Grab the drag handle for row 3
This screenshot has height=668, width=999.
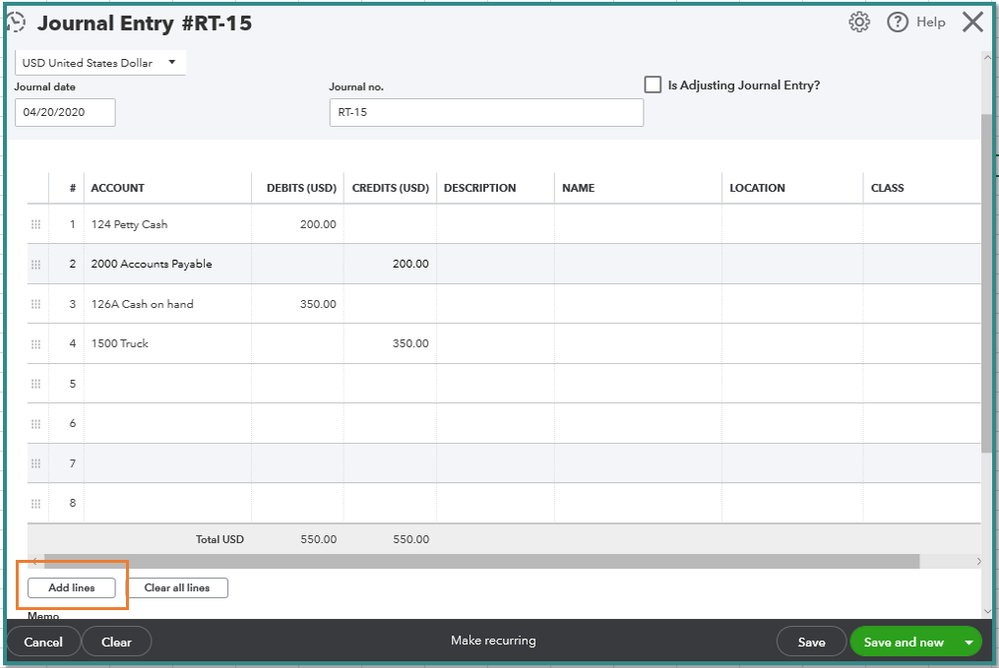pyautogui.click(x=36, y=304)
